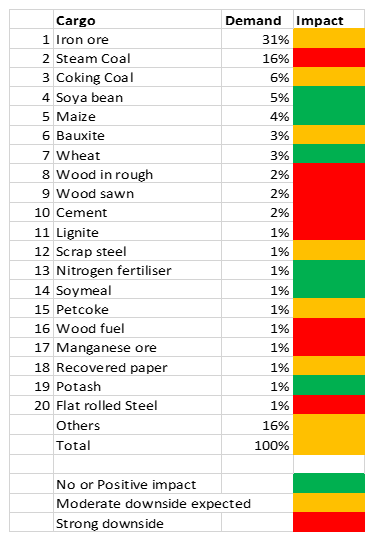384x544 pixels.
Task: Click the red impact cell for Steam Coal
Action: (x=329, y=58)
